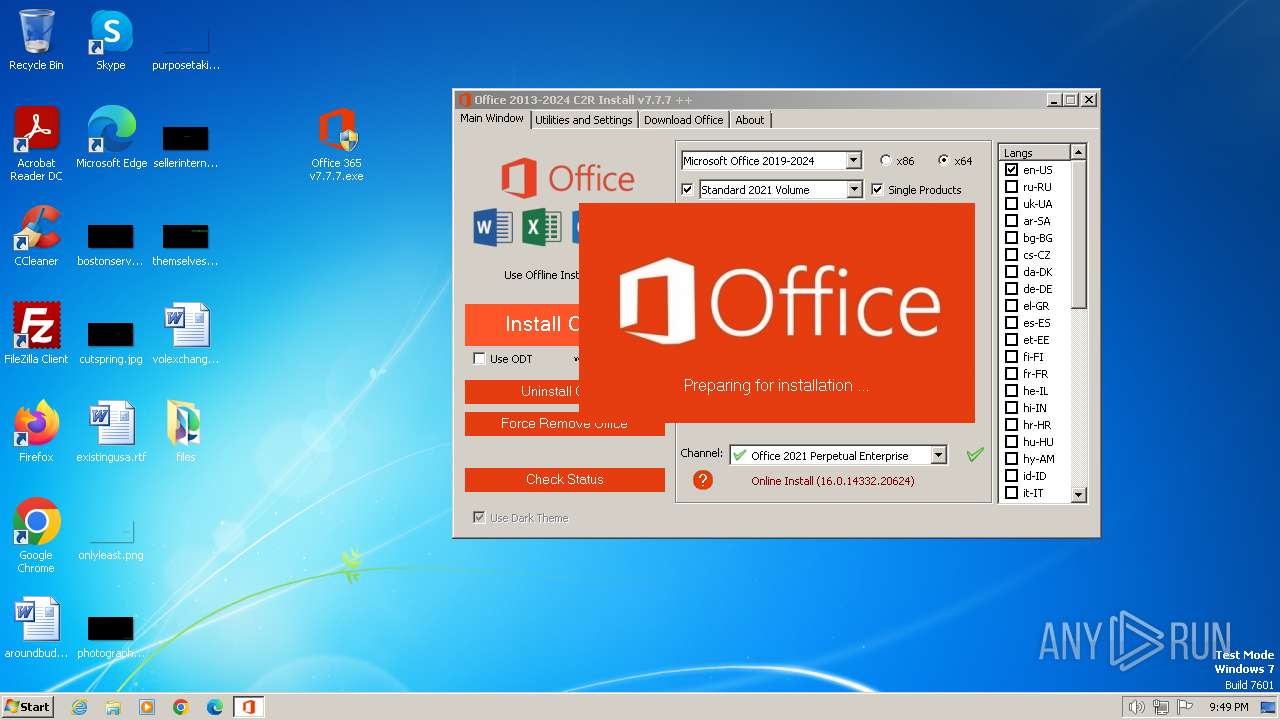Screen dimensions: 1280x720
Task: Open Chrome from the taskbar
Action: 181,707
